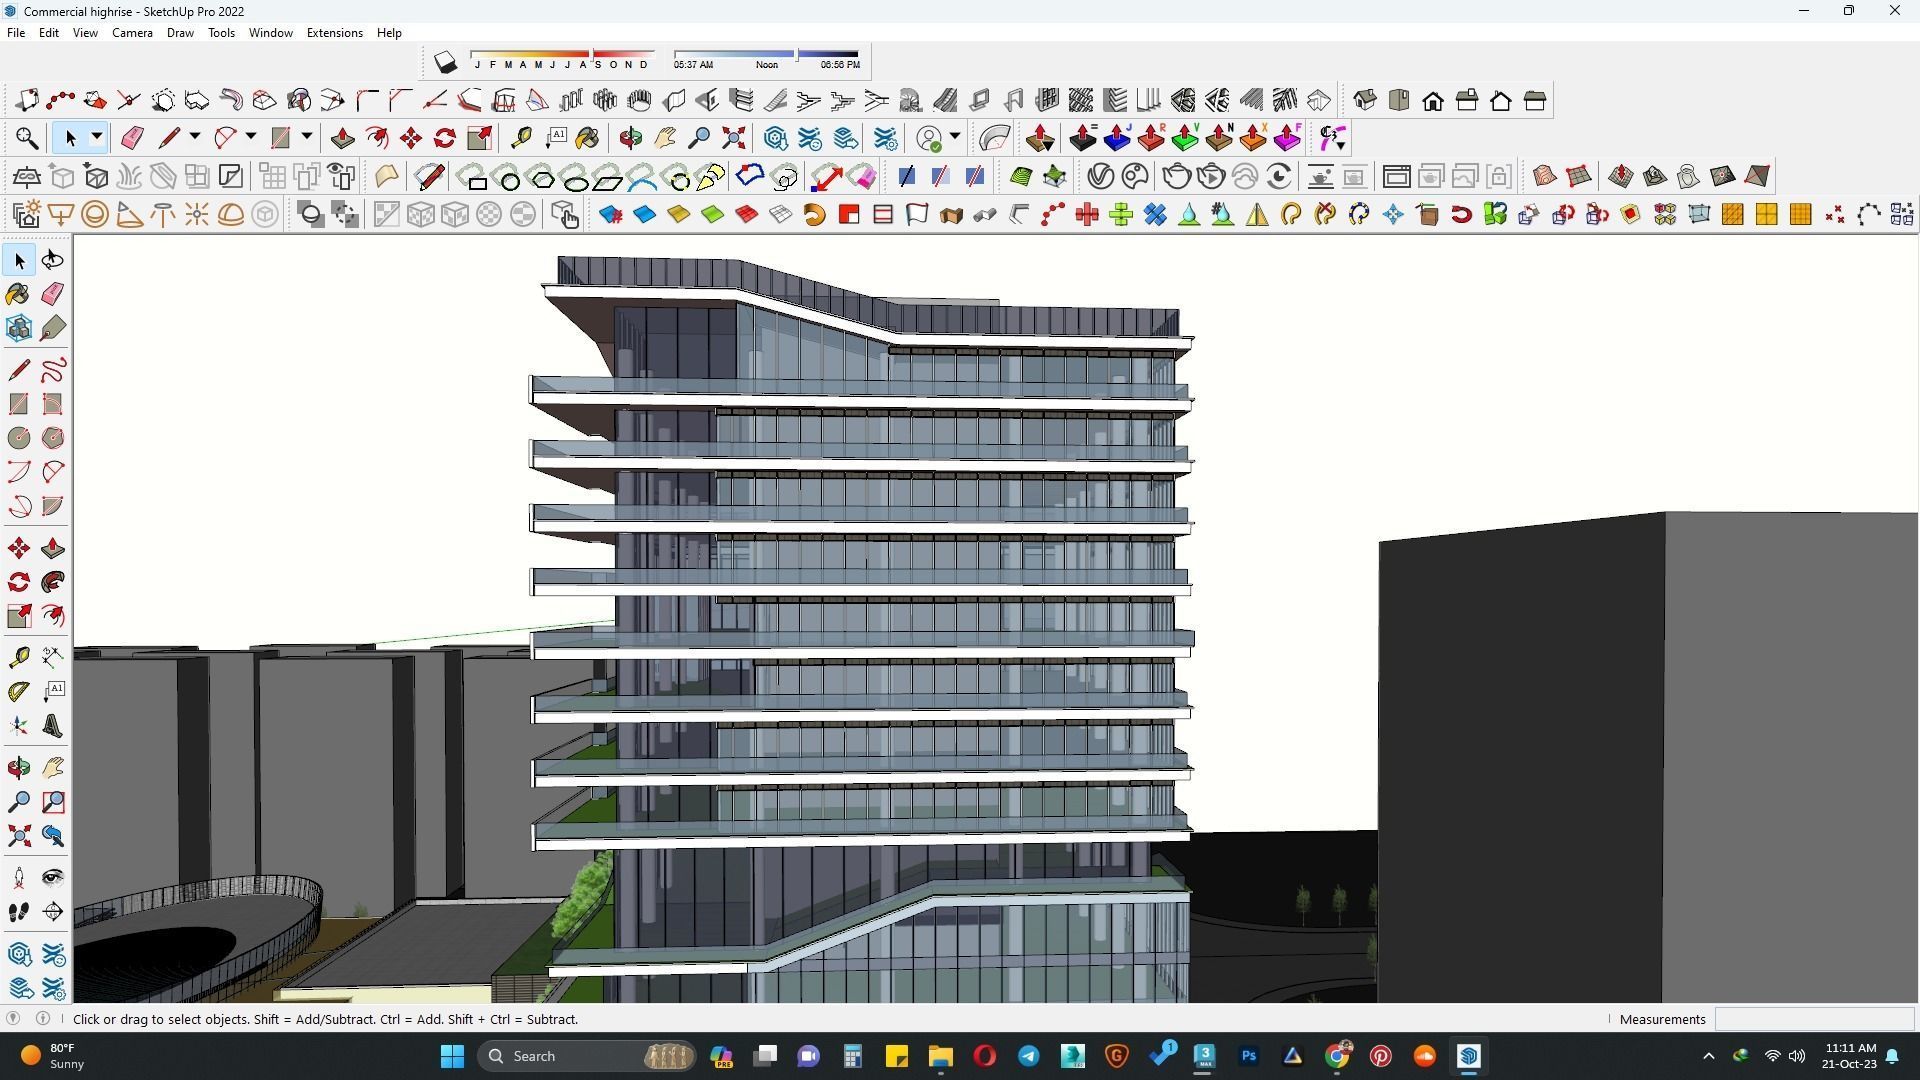Click the 'Noon' time label
Screen dimensions: 1920x1080
click(767, 65)
